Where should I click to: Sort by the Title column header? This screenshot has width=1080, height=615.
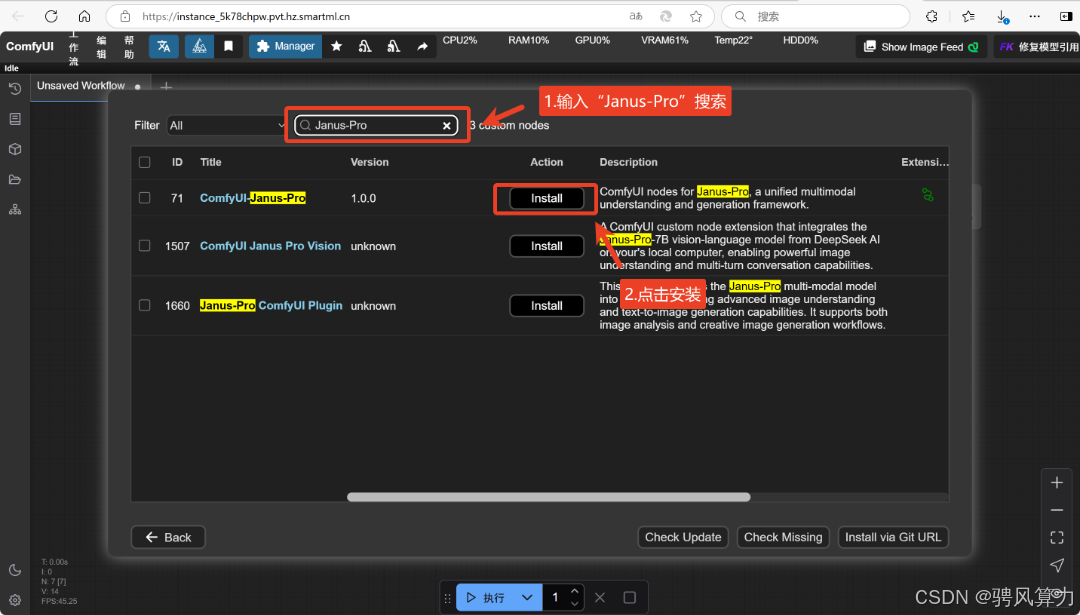tap(211, 163)
